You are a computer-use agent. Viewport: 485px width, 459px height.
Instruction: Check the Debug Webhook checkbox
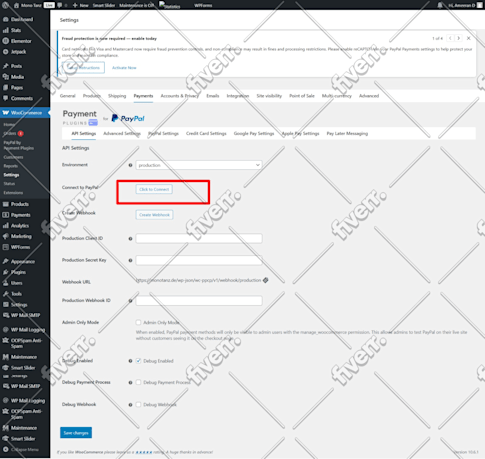click(138, 404)
